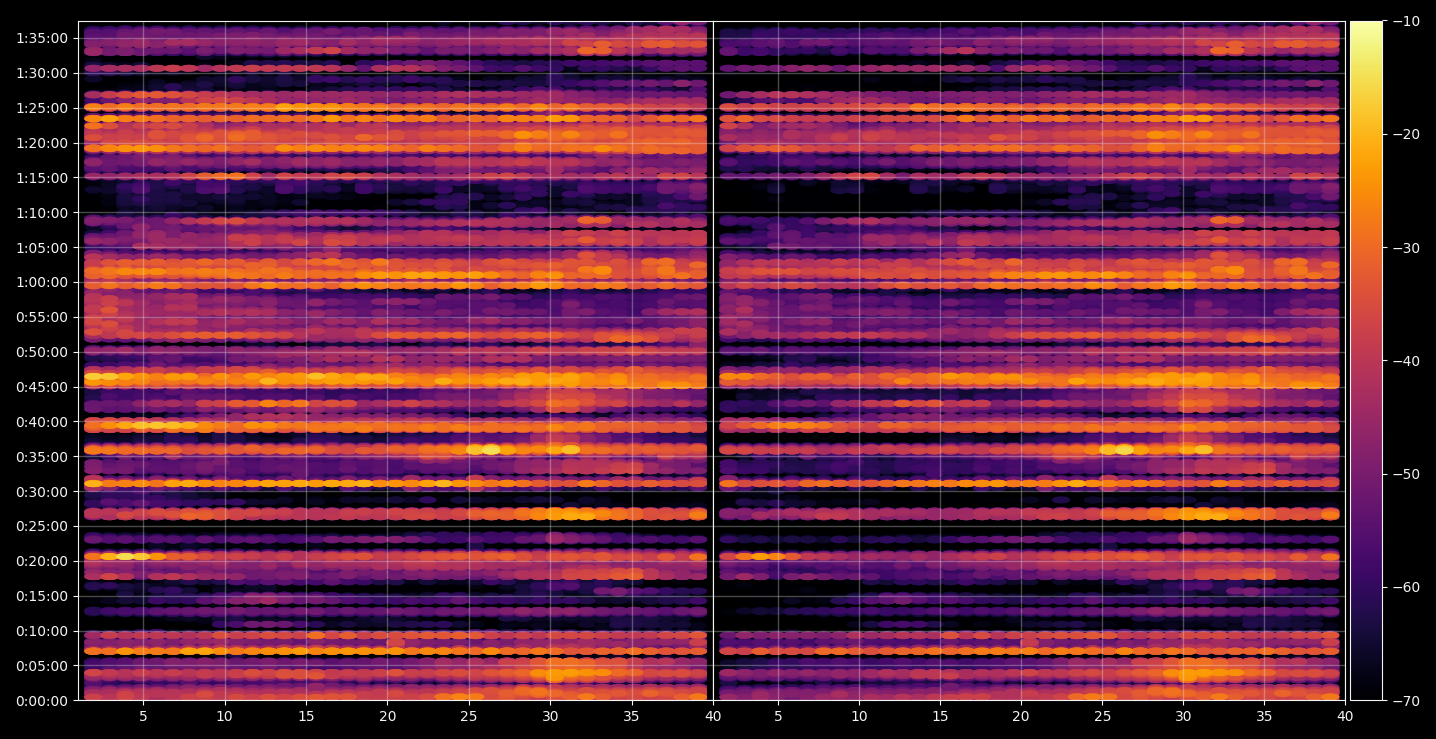Click x-axis label 40 between the two heatmaps

pyautogui.click(x=713, y=716)
